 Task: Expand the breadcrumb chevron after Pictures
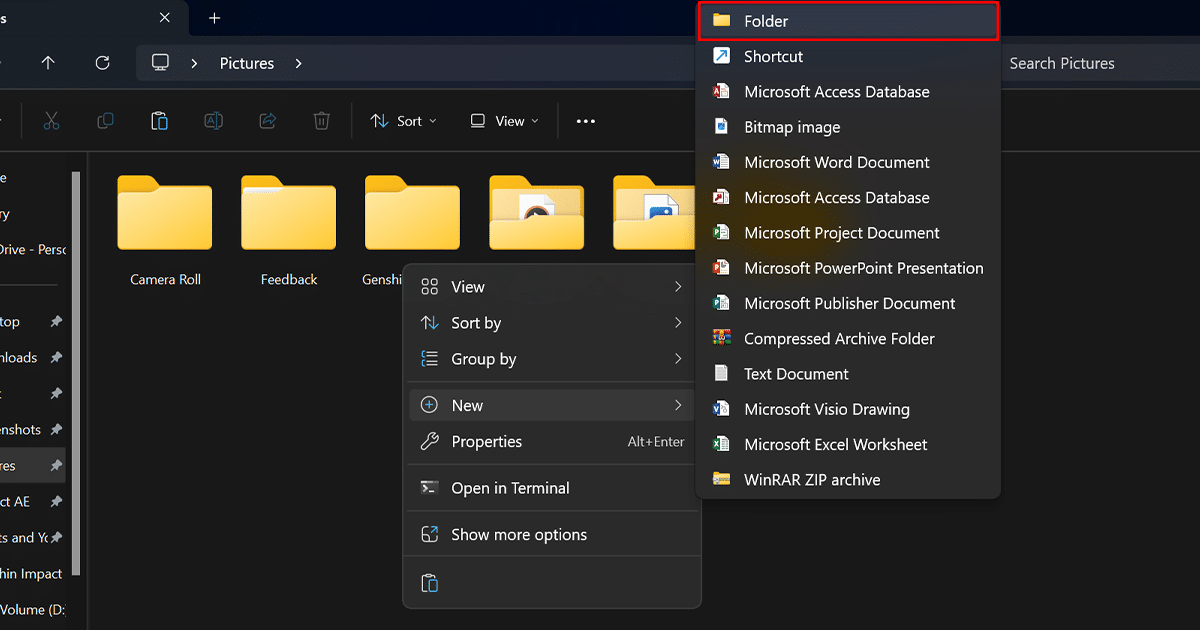[298, 62]
